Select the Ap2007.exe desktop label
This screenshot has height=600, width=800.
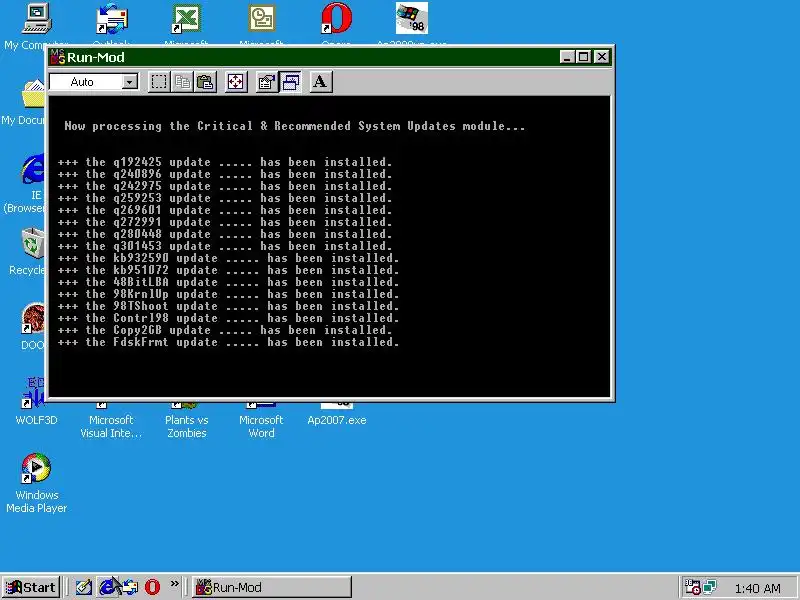point(337,420)
